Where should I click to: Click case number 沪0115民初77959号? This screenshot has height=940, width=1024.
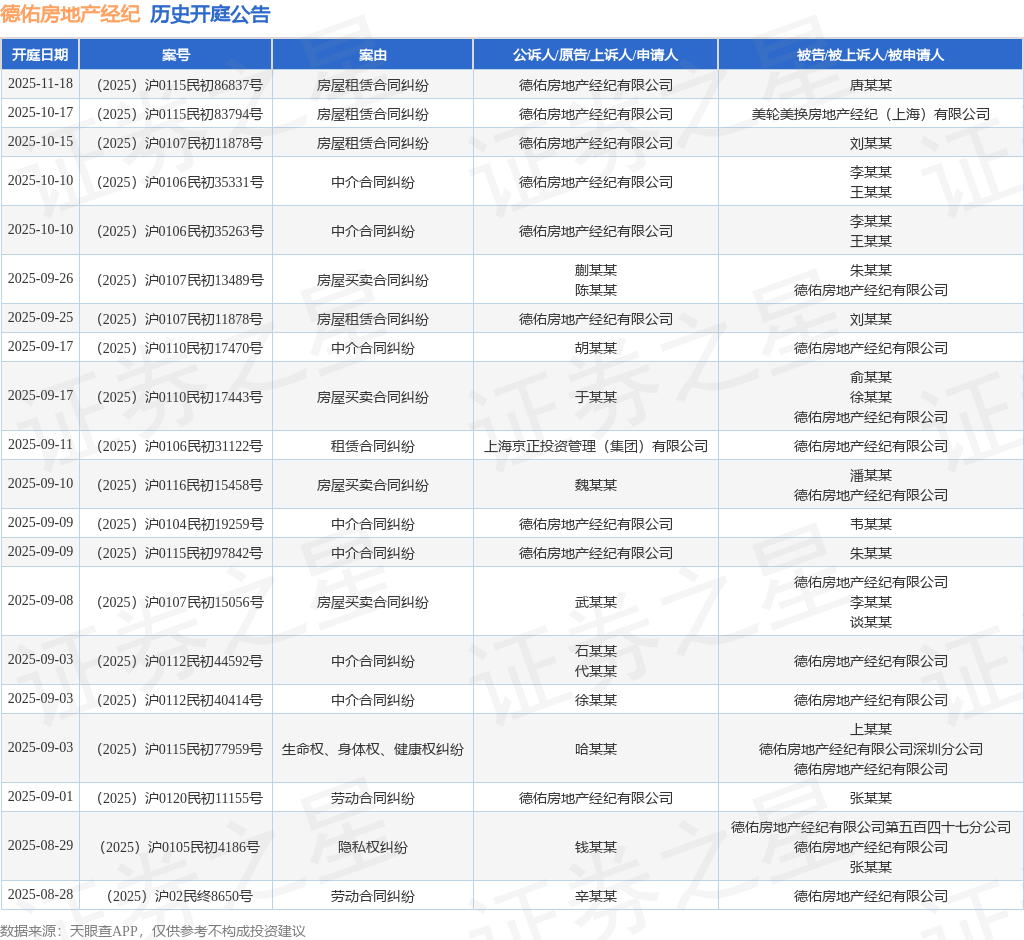tap(180, 749)
